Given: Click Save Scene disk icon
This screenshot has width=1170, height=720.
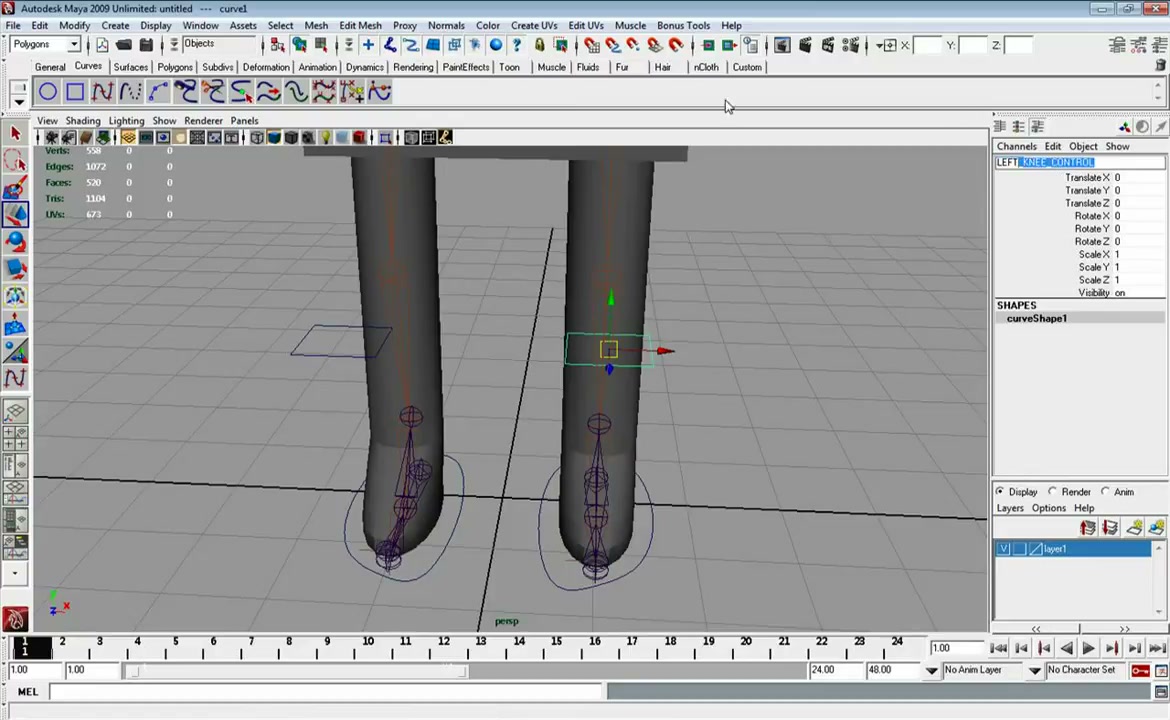Looking at the screenshot, I should coord(146,45).
